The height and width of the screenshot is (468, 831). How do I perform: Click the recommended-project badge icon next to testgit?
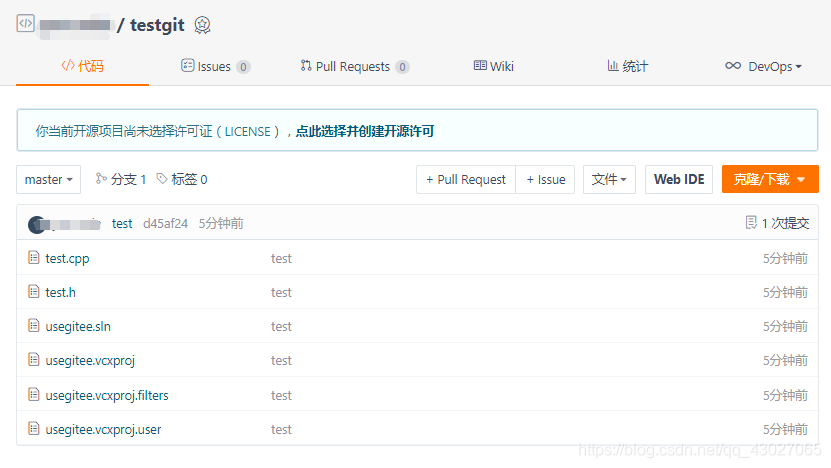click(x=202, y=25)
